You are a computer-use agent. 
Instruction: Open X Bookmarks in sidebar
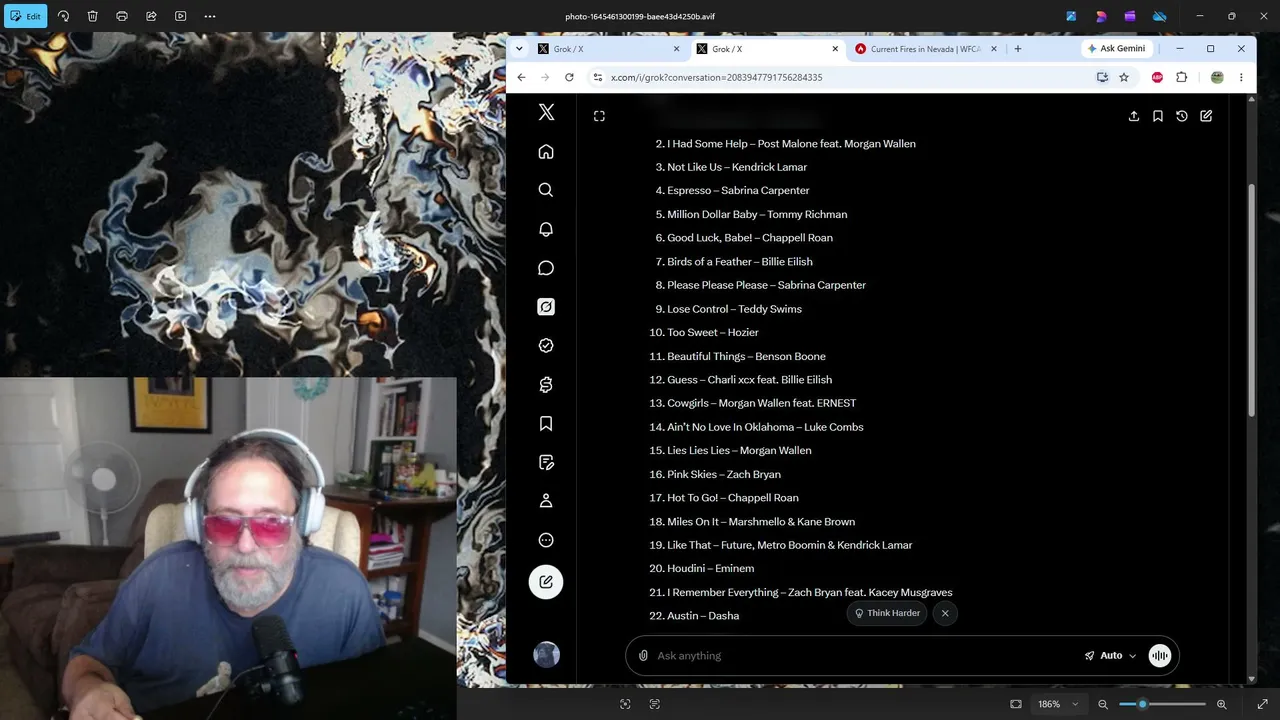[x=546, y=423]
